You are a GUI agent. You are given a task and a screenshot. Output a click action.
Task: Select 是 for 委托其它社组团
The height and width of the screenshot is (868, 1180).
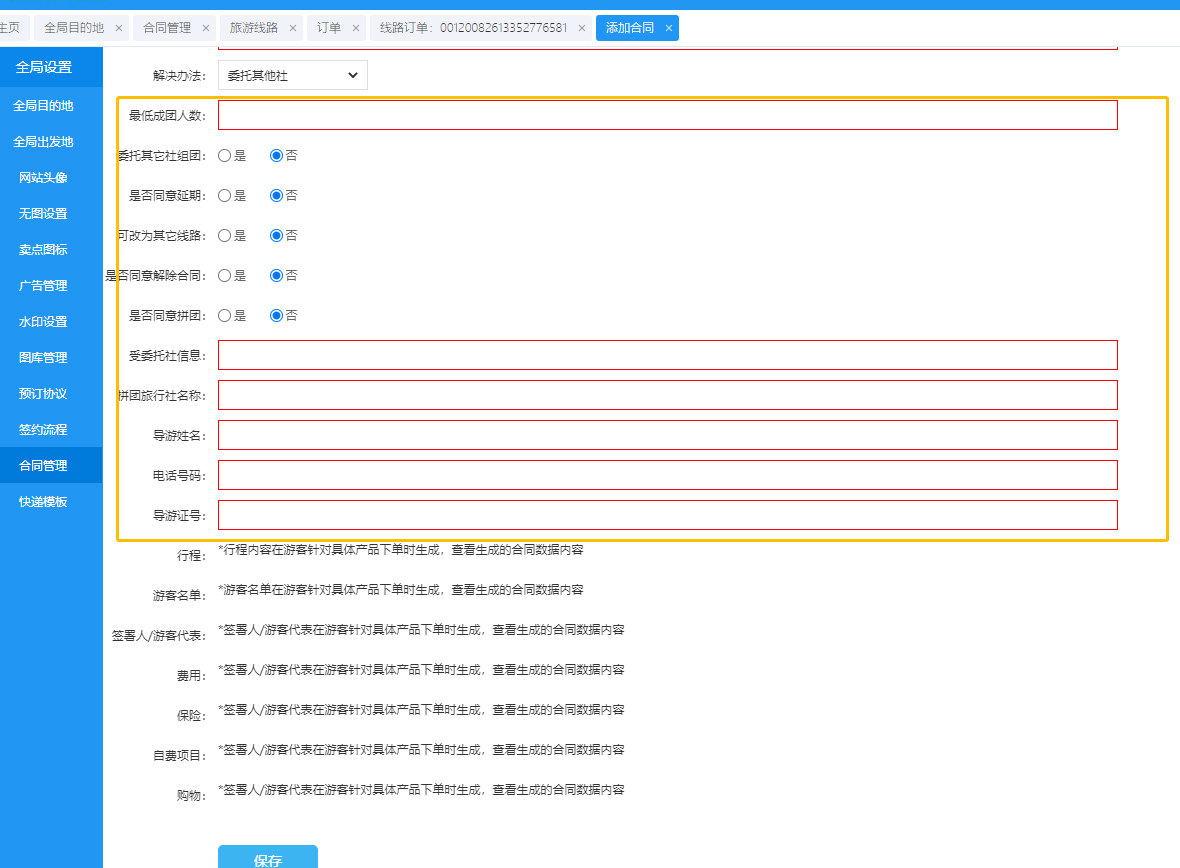pyautogui.click(x=225, y=156)
